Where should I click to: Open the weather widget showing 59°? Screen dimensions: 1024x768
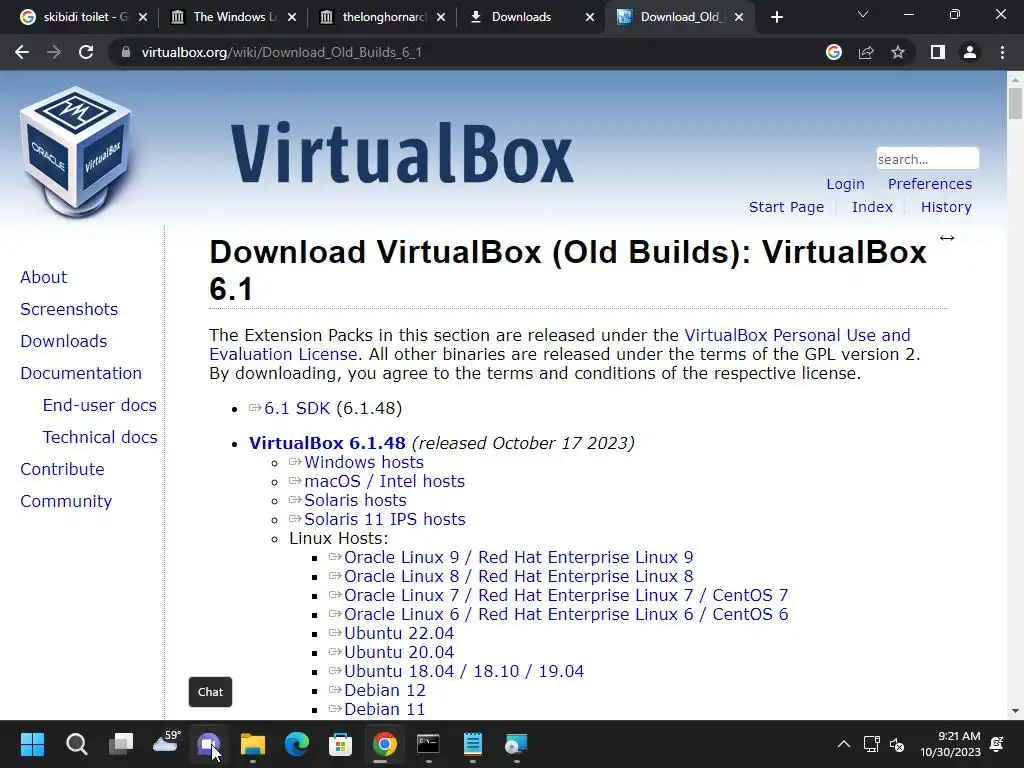166,742
